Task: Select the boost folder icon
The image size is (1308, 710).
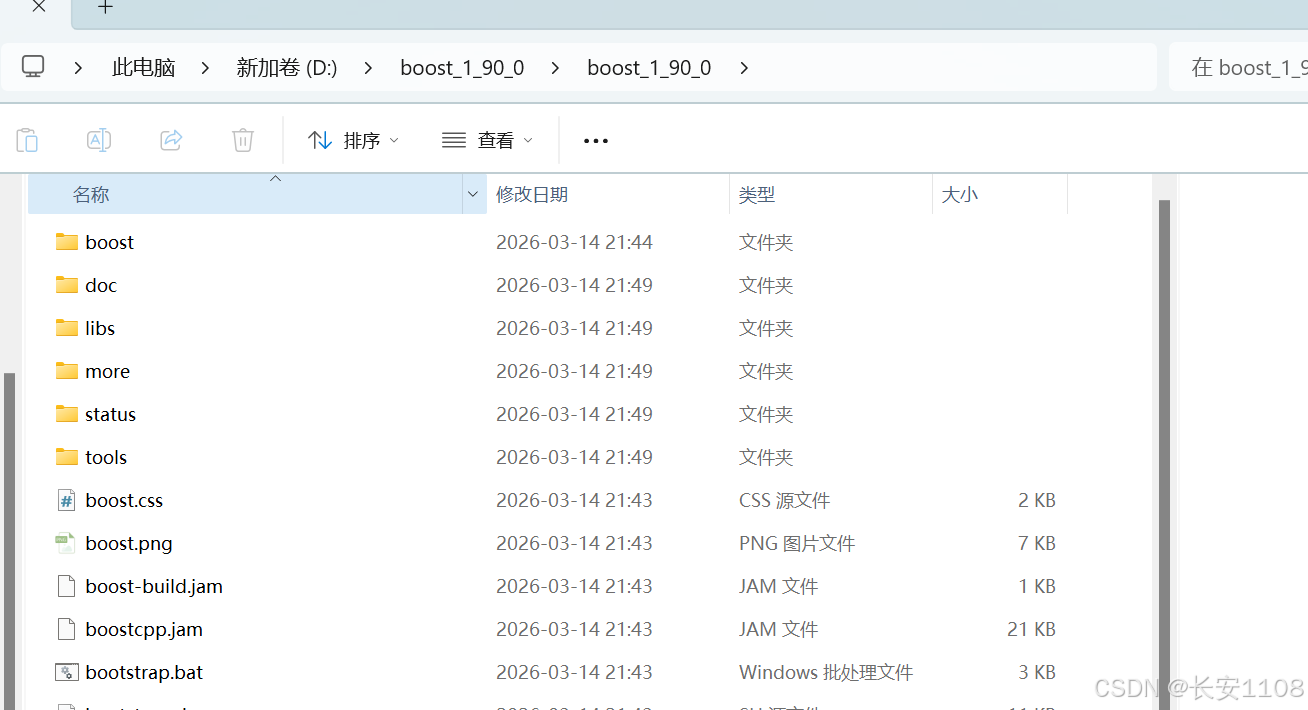Action: coord(67,242)
